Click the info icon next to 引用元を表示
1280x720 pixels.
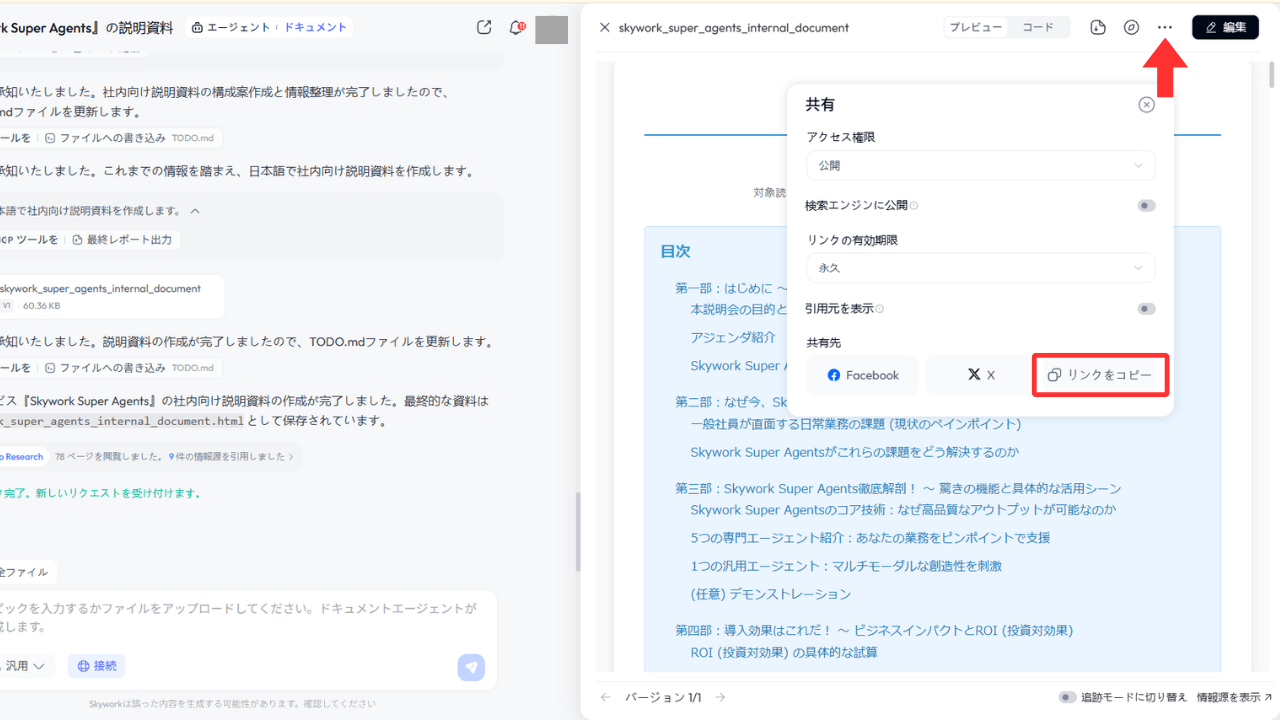point(879,309)
